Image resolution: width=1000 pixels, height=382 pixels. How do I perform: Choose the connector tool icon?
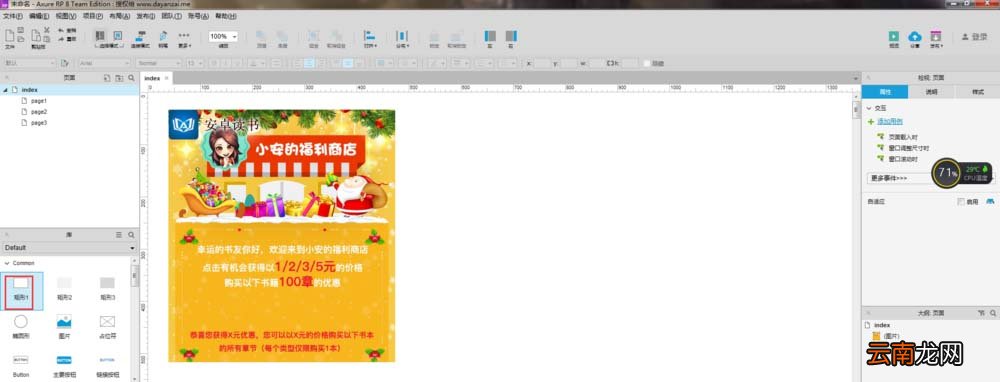tap(140, 36)
